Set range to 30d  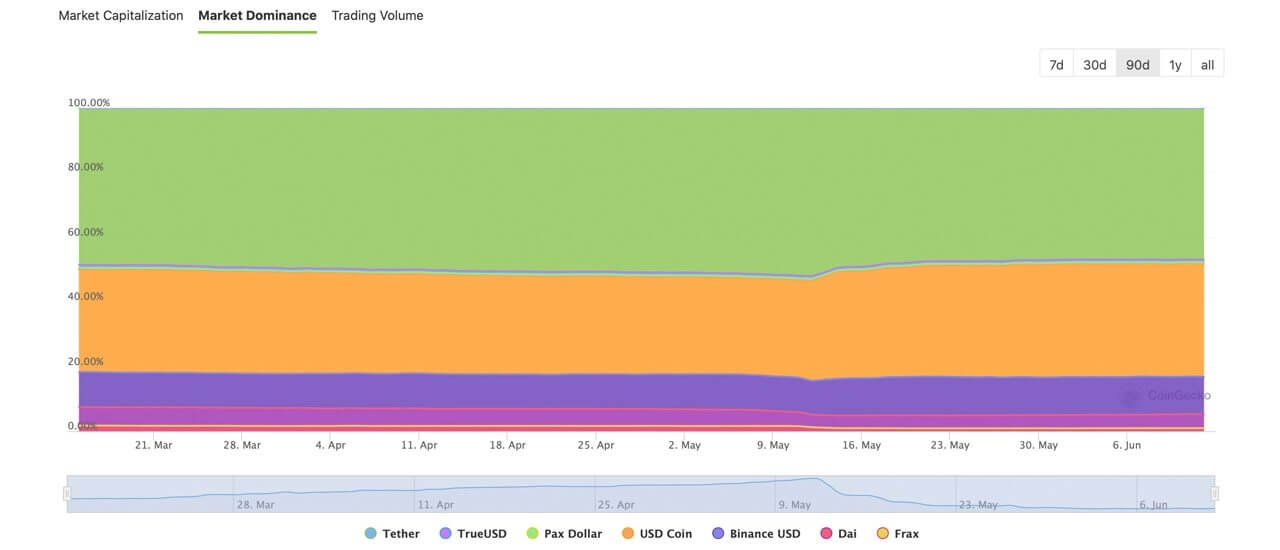coord(1094,64)
